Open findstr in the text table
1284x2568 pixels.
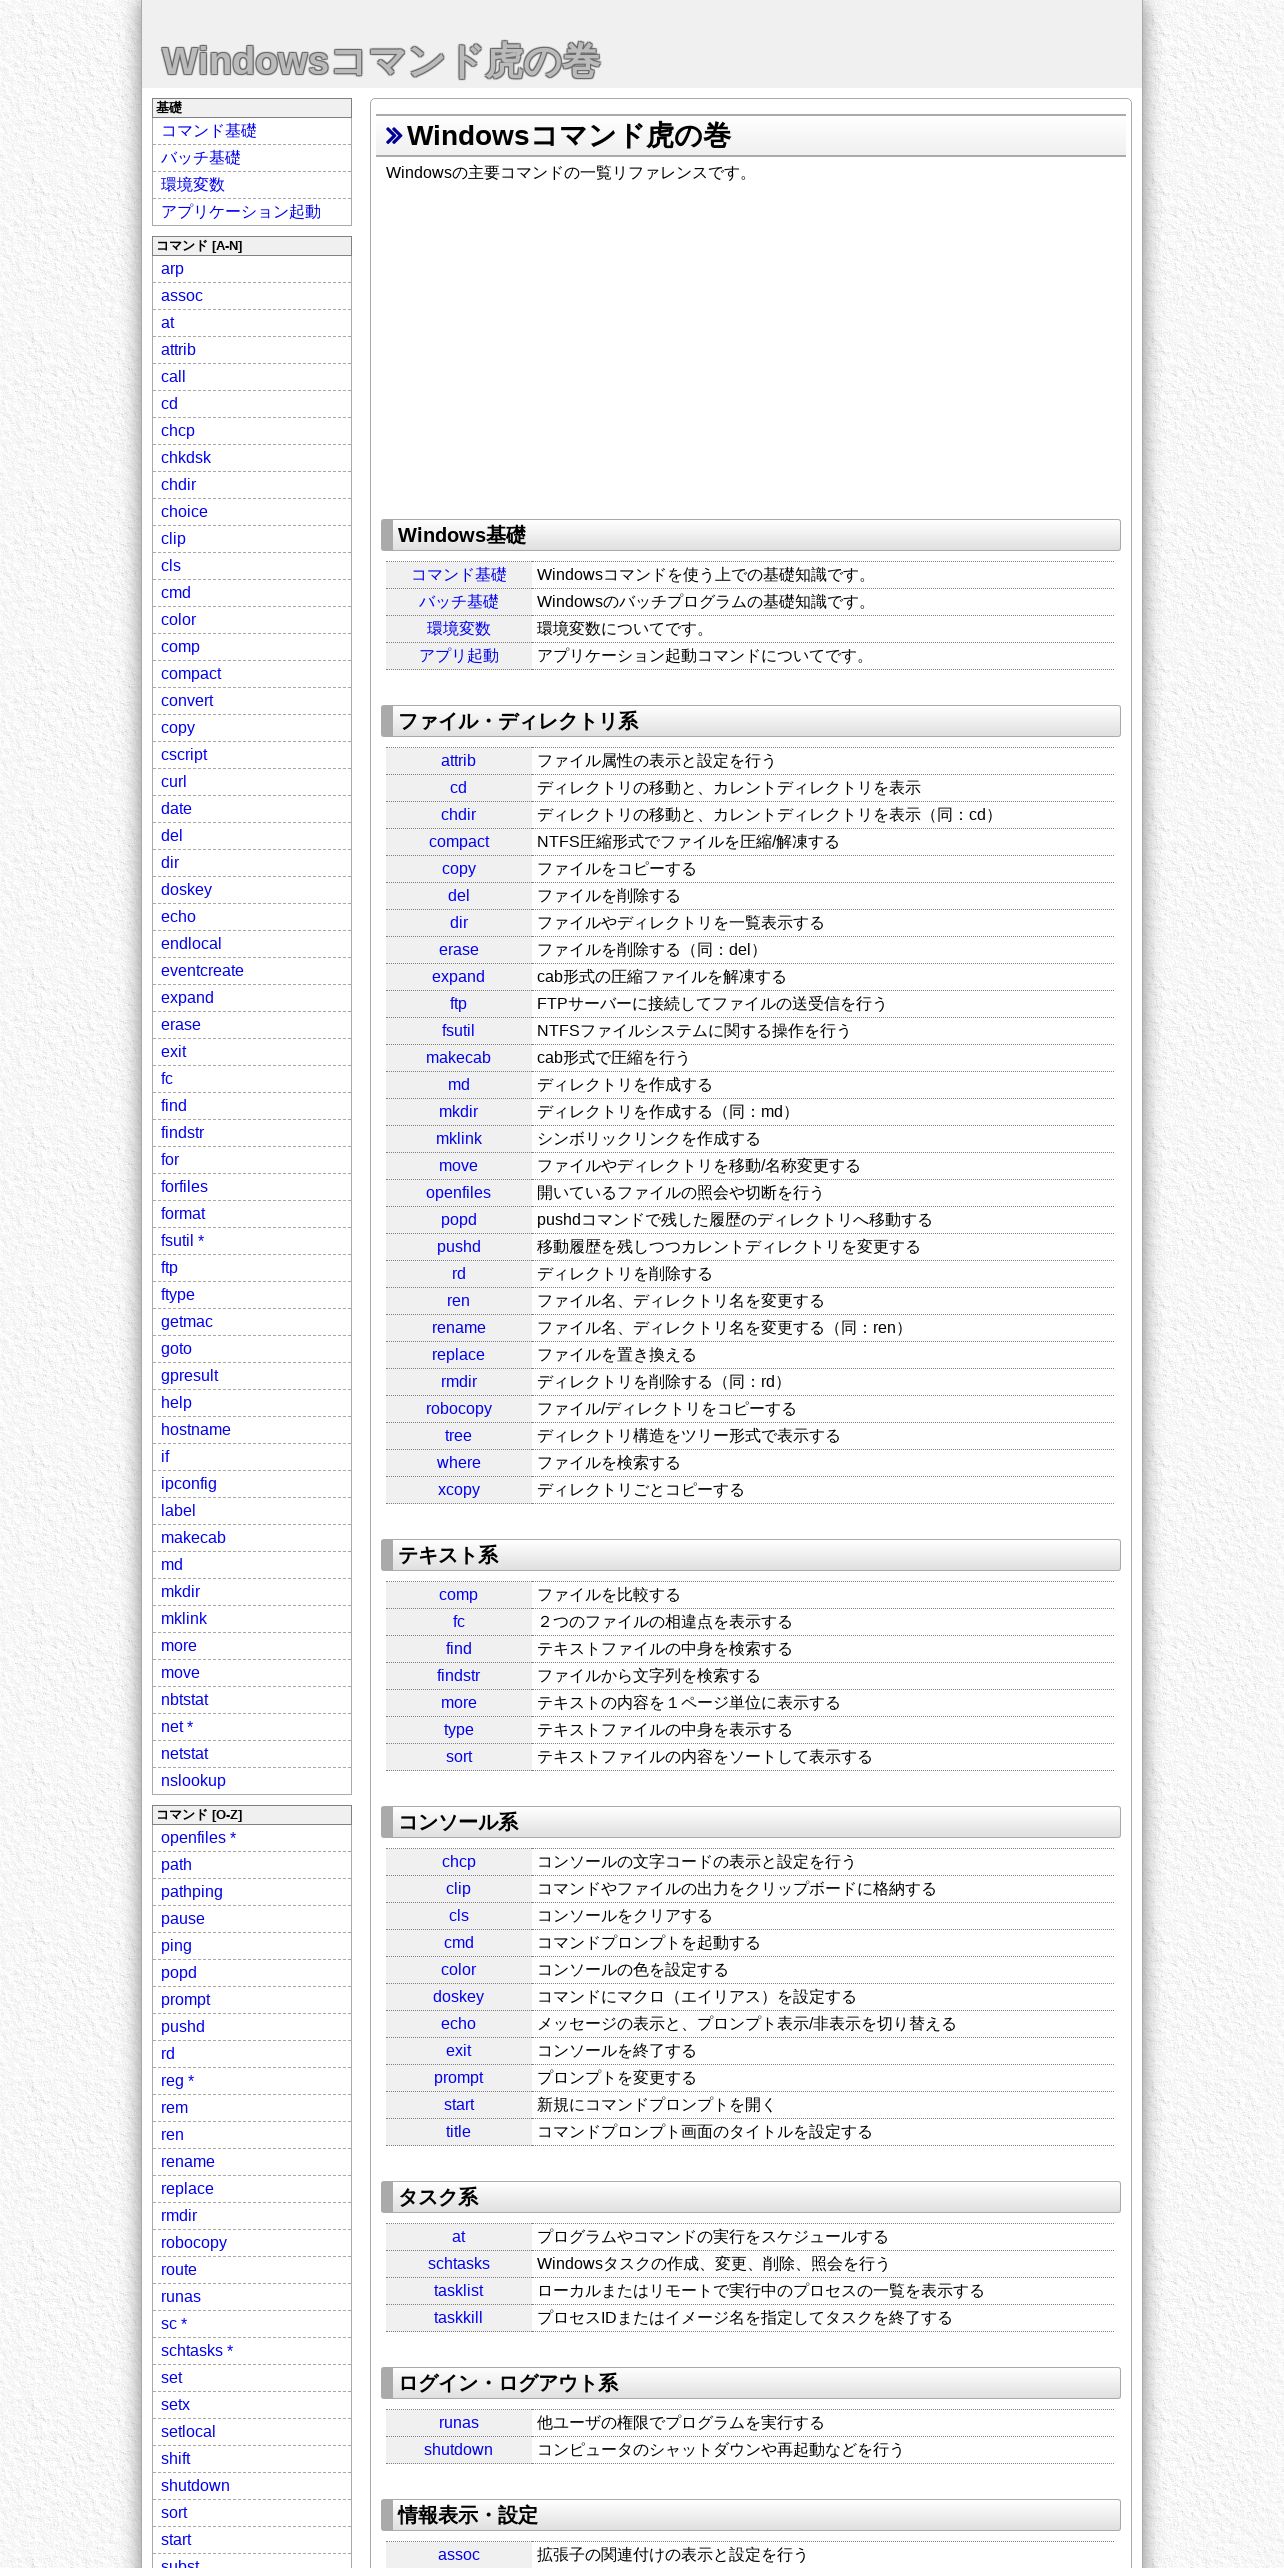[x=458, y=1676]
